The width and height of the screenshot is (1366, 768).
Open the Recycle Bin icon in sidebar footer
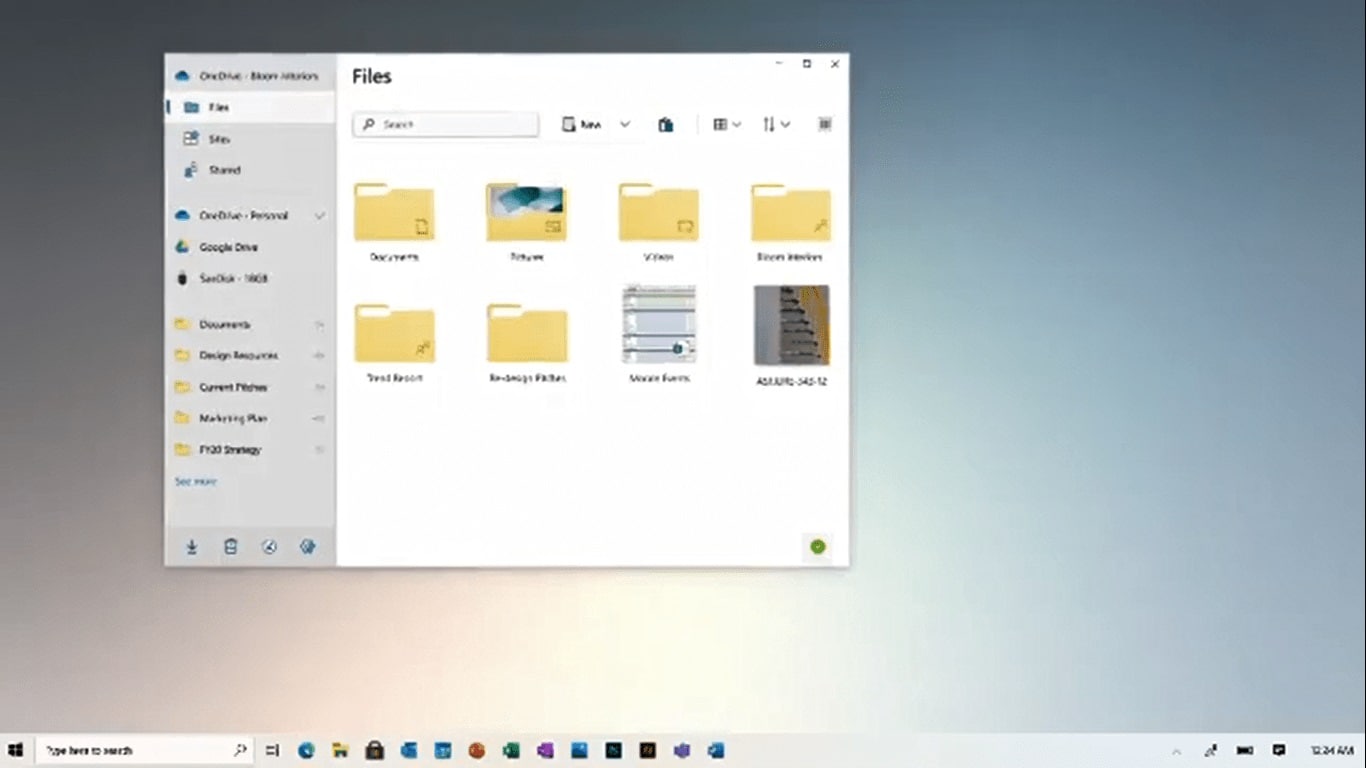pos(231,546)
